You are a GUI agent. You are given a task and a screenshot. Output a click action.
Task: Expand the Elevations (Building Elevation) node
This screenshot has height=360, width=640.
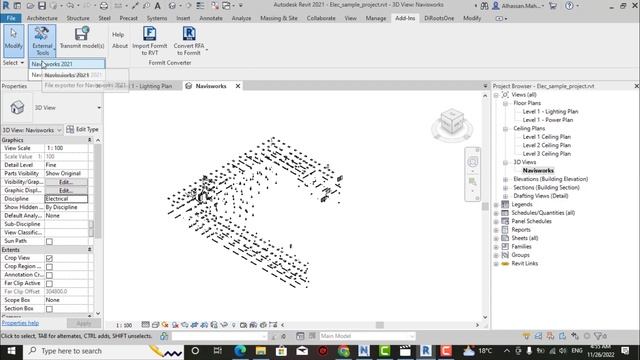[505, 179]
